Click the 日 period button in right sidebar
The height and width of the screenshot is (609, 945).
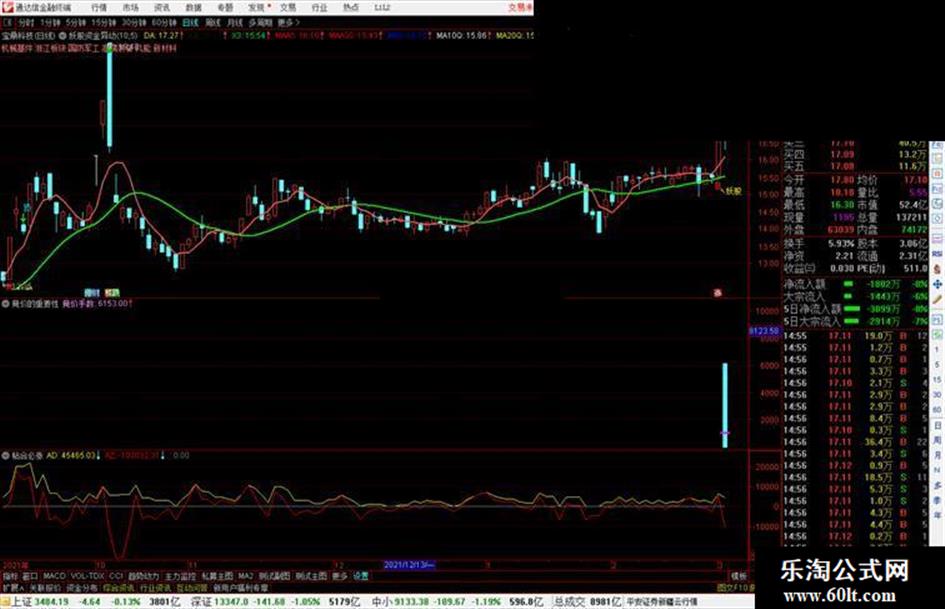[937, 426]
